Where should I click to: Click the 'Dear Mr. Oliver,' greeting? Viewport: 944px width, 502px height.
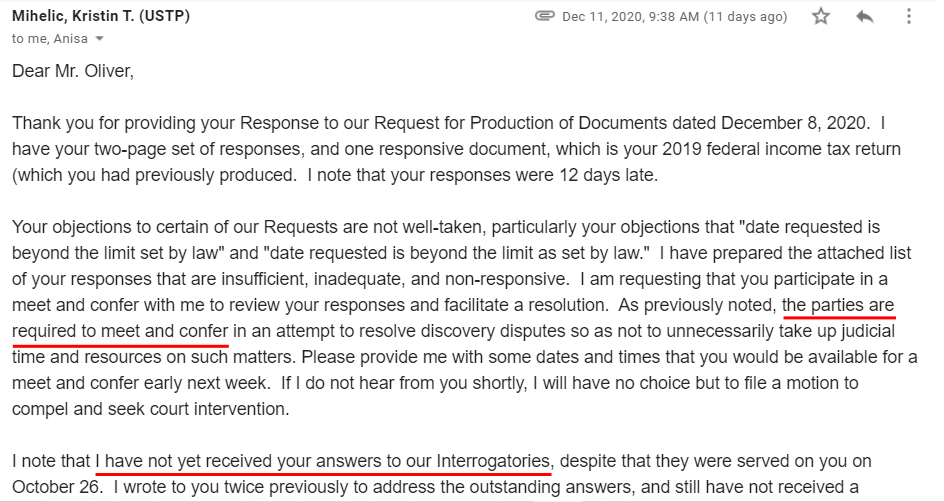(72, 72)
